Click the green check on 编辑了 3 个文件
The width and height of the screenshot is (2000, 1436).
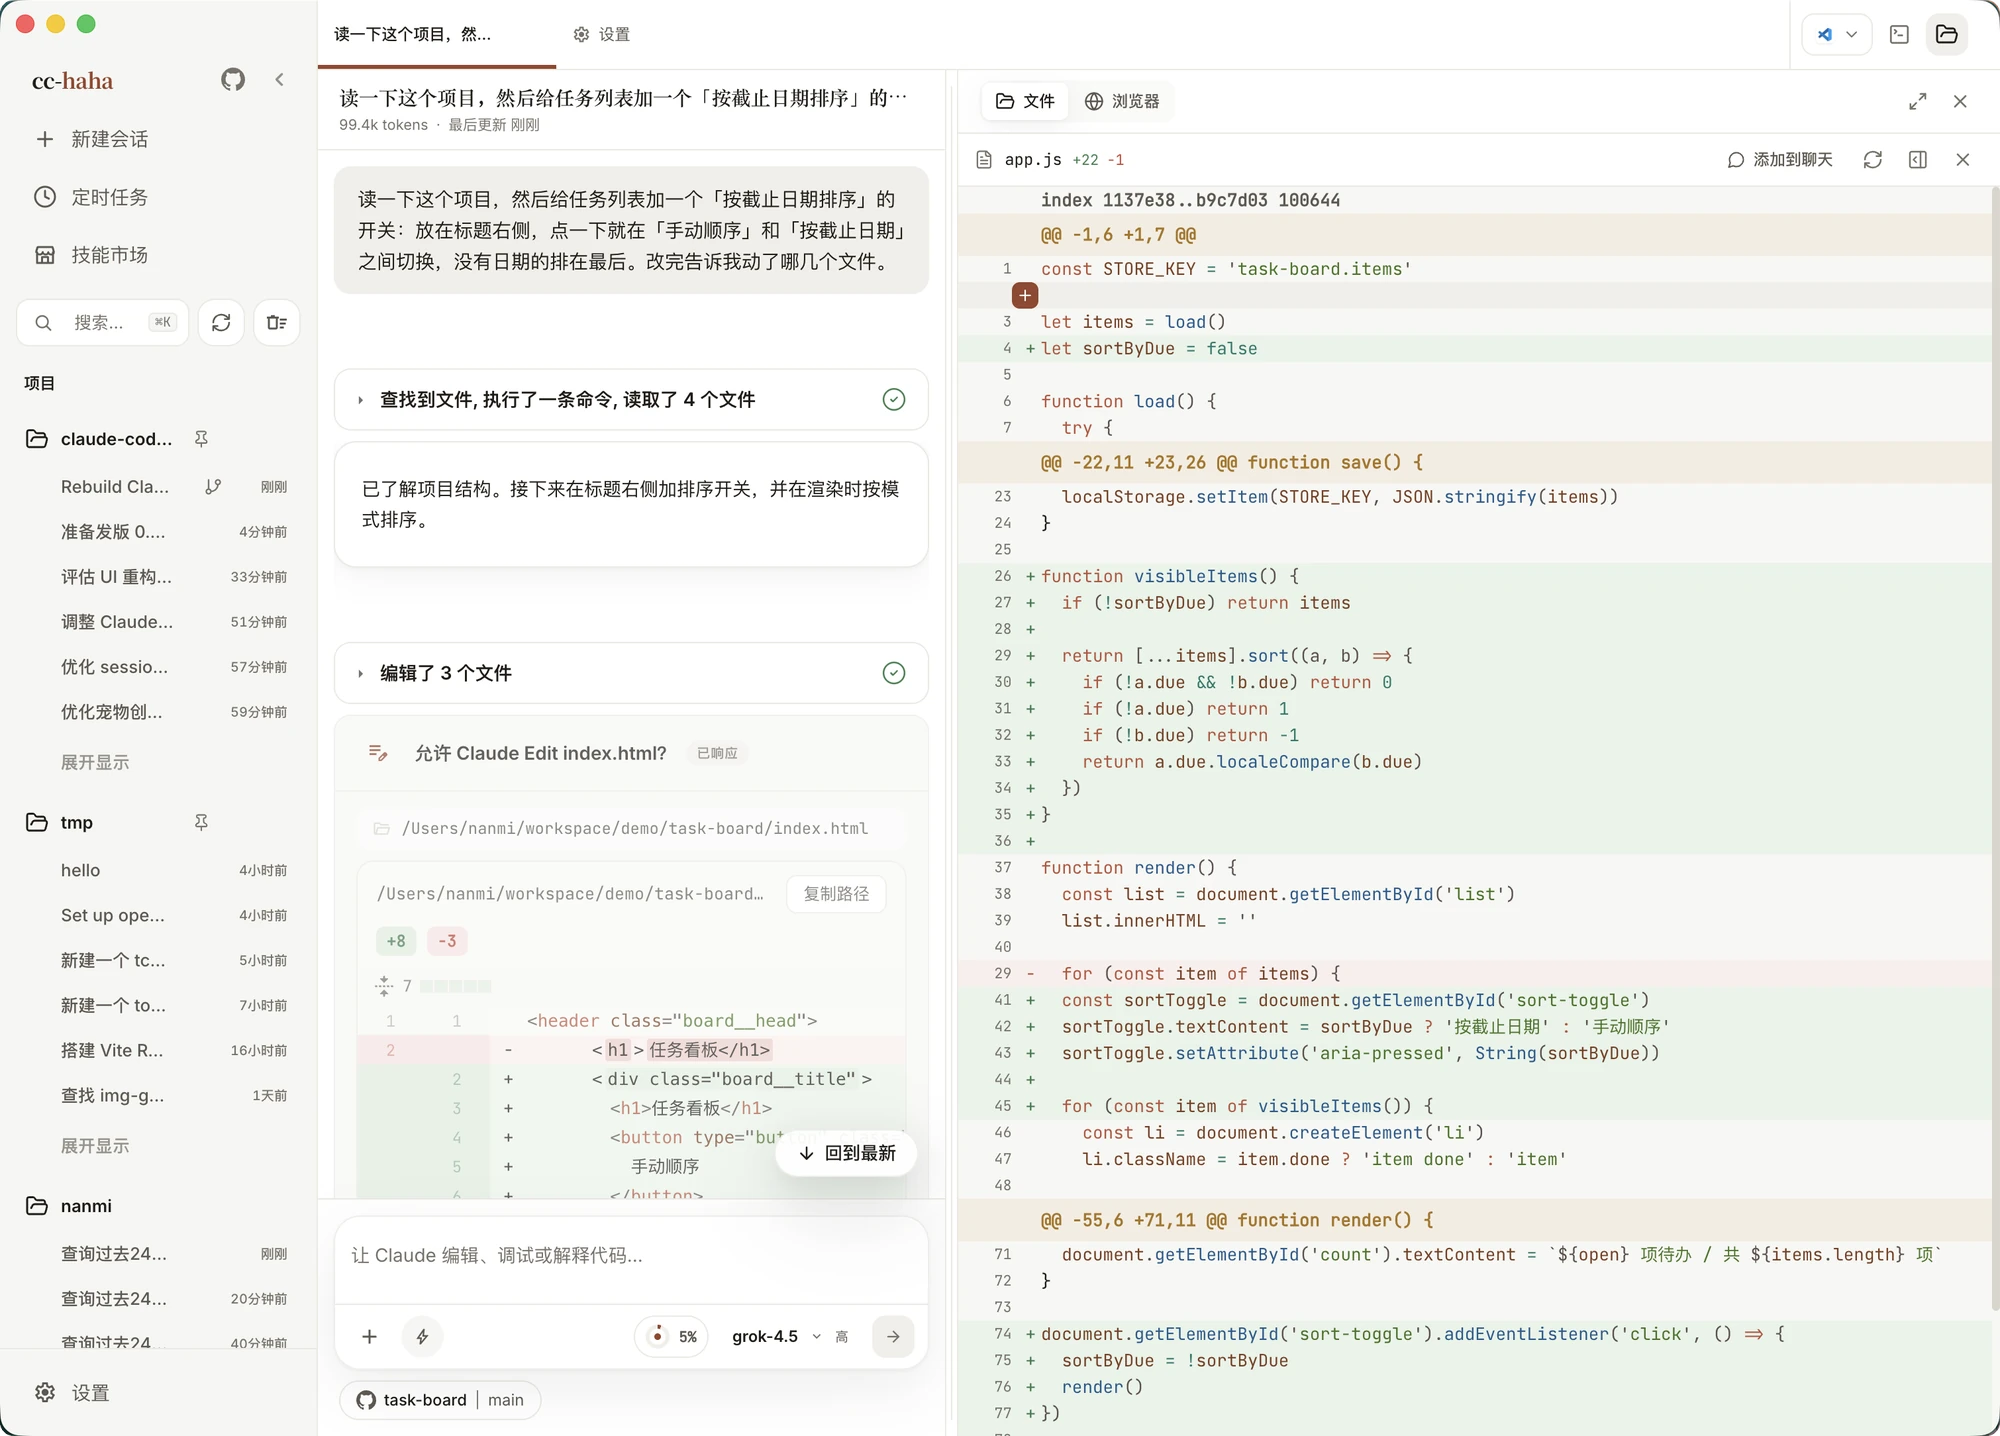click(x=894, y=673)
